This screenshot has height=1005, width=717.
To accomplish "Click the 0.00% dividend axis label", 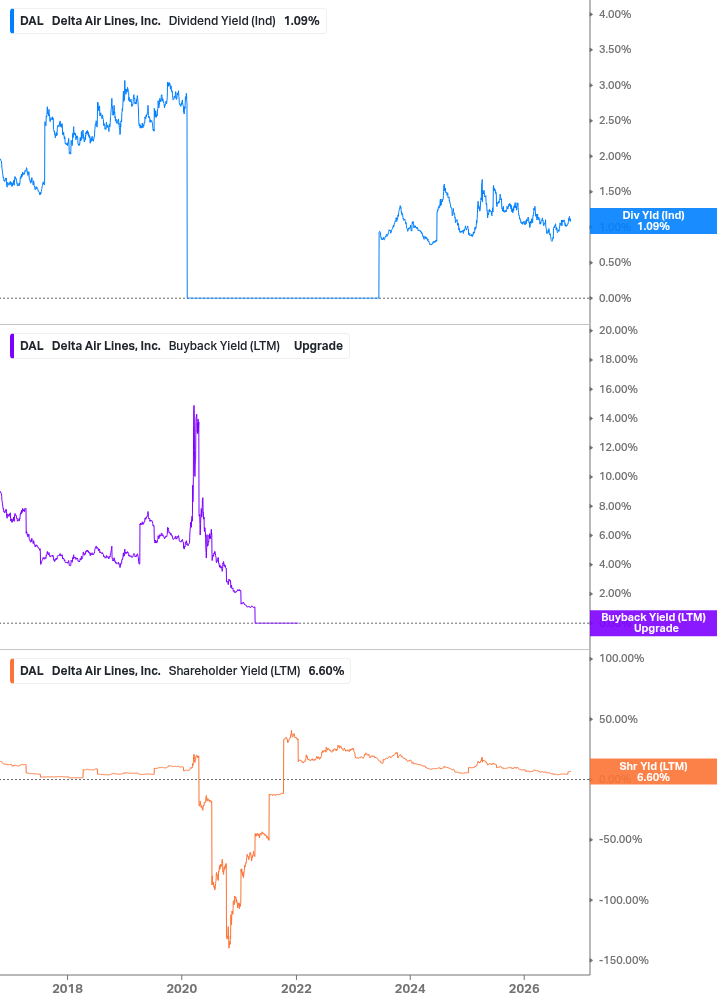I will click(x=615, y=298).
